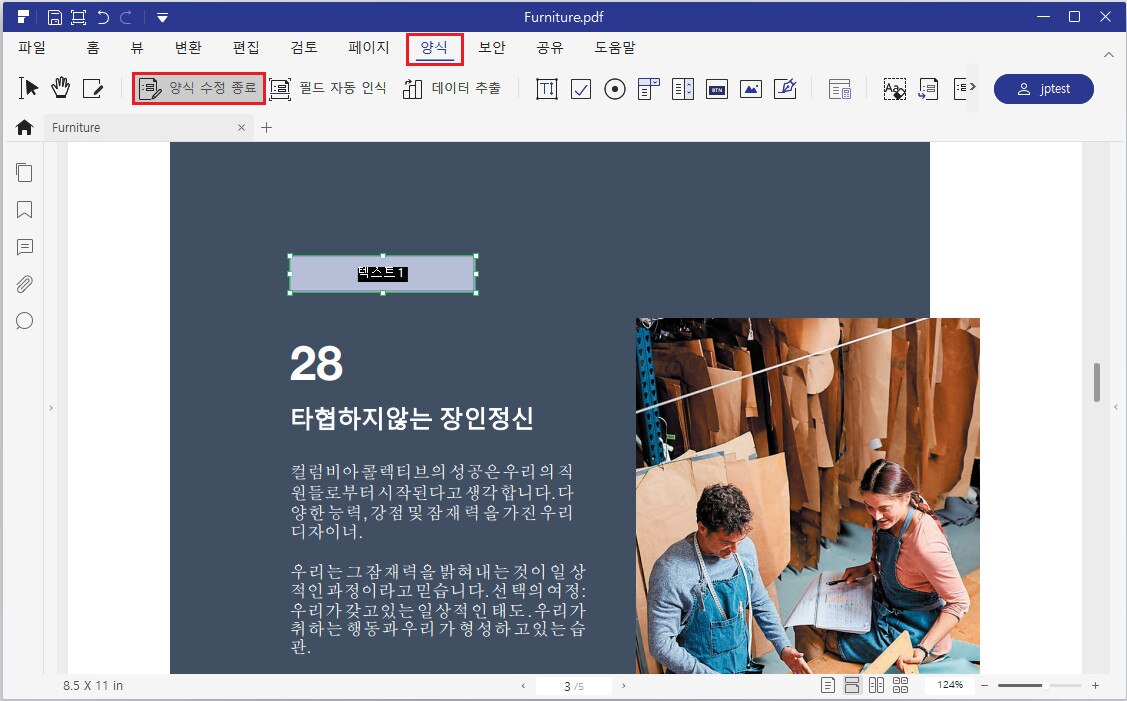Expand the right side panel arrow
1127x701 pixels.
point(1115,408)
